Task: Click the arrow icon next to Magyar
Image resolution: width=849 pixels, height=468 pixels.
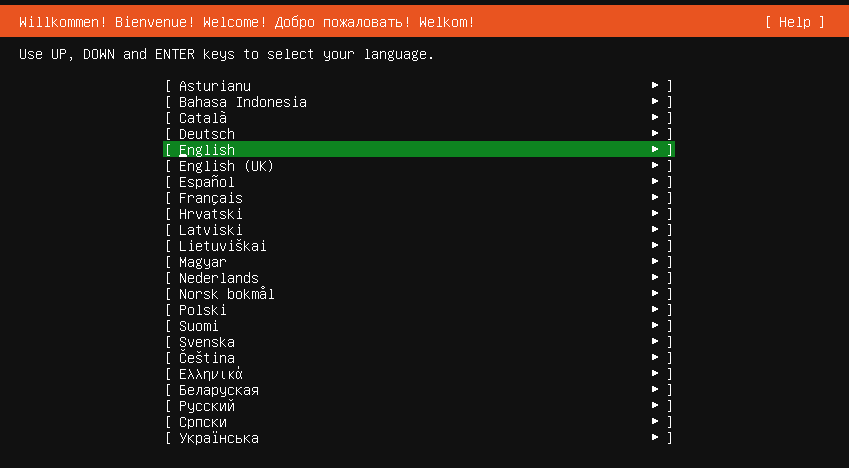Action: (x=655, y=261)
